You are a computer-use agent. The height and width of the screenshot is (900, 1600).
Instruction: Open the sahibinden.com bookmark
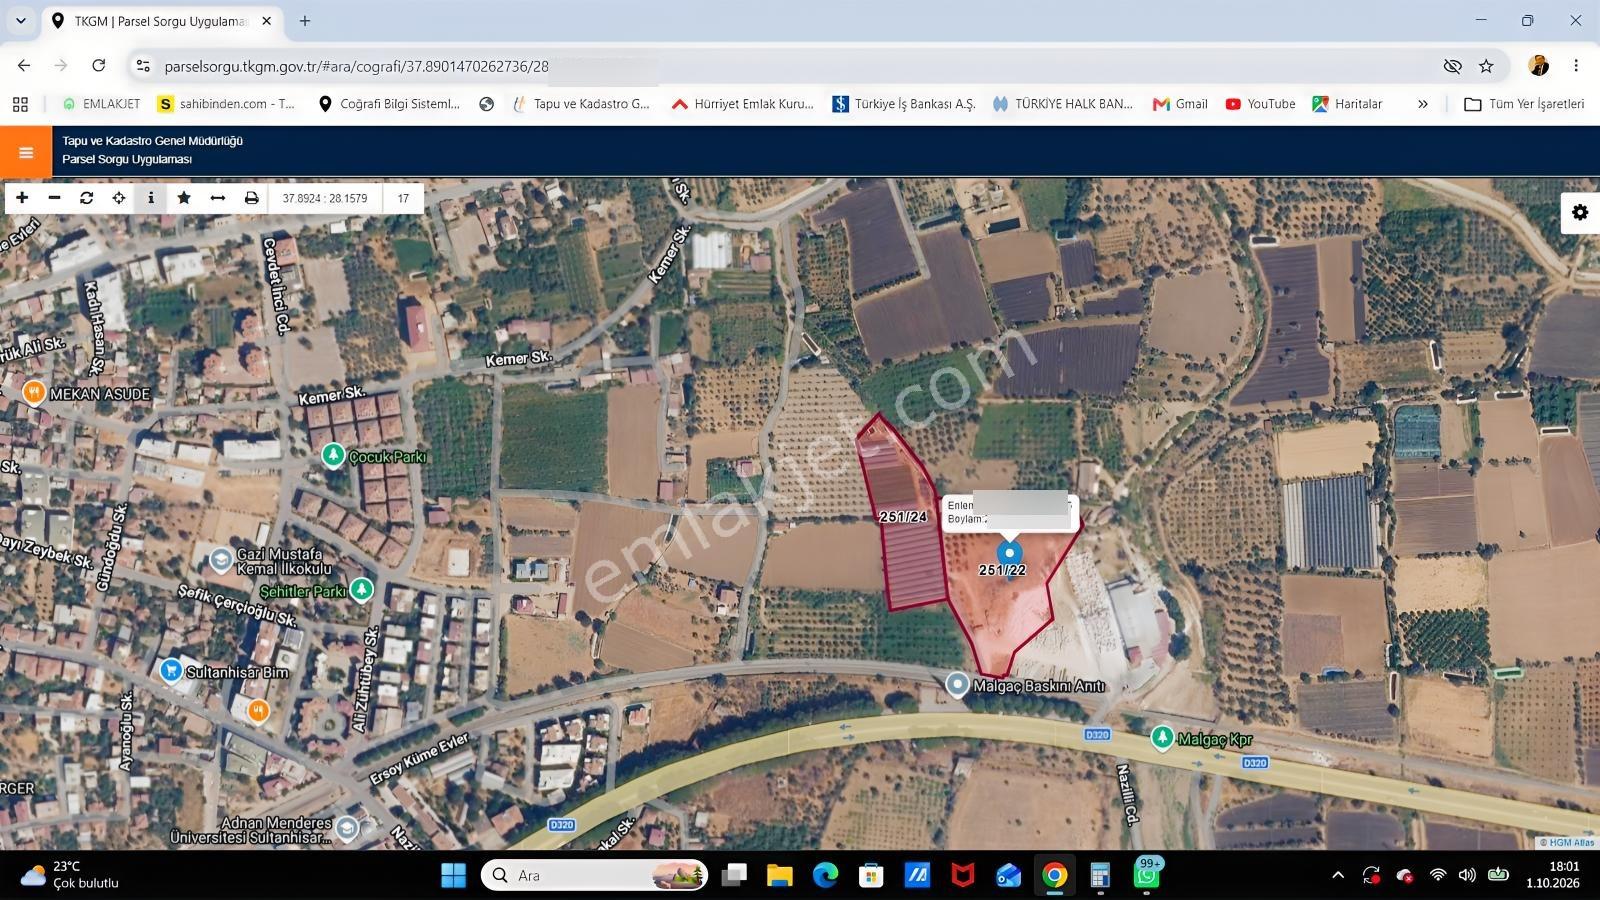click(x=227, y=104)
